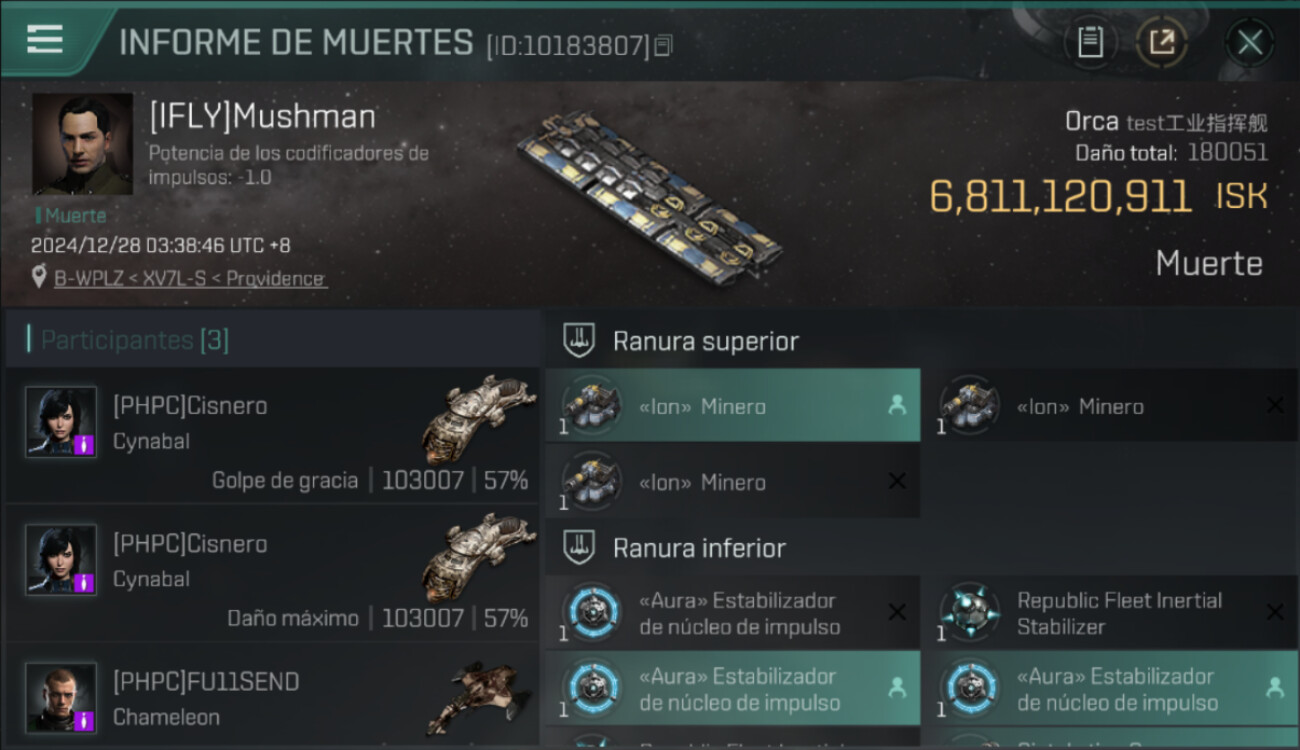Click the Ranura inferior shield icon
This screenshot has width=1300, height=750.
[579, 547]
